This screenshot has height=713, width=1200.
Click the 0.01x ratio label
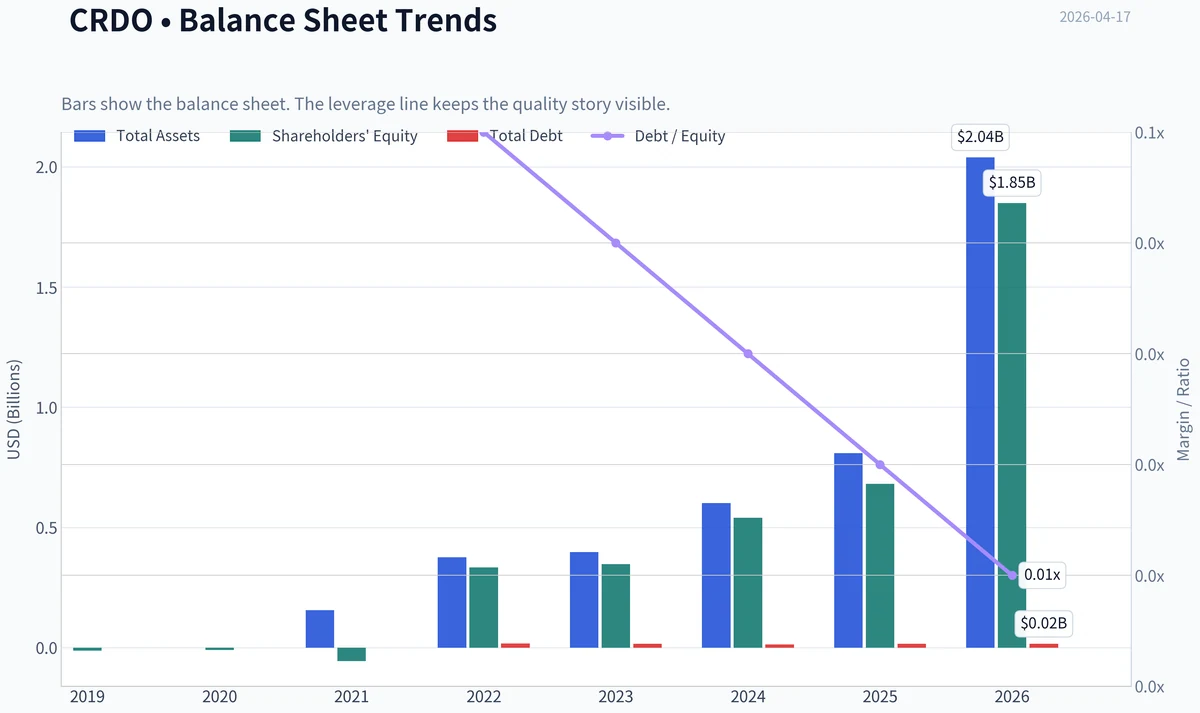point(1042,575)
